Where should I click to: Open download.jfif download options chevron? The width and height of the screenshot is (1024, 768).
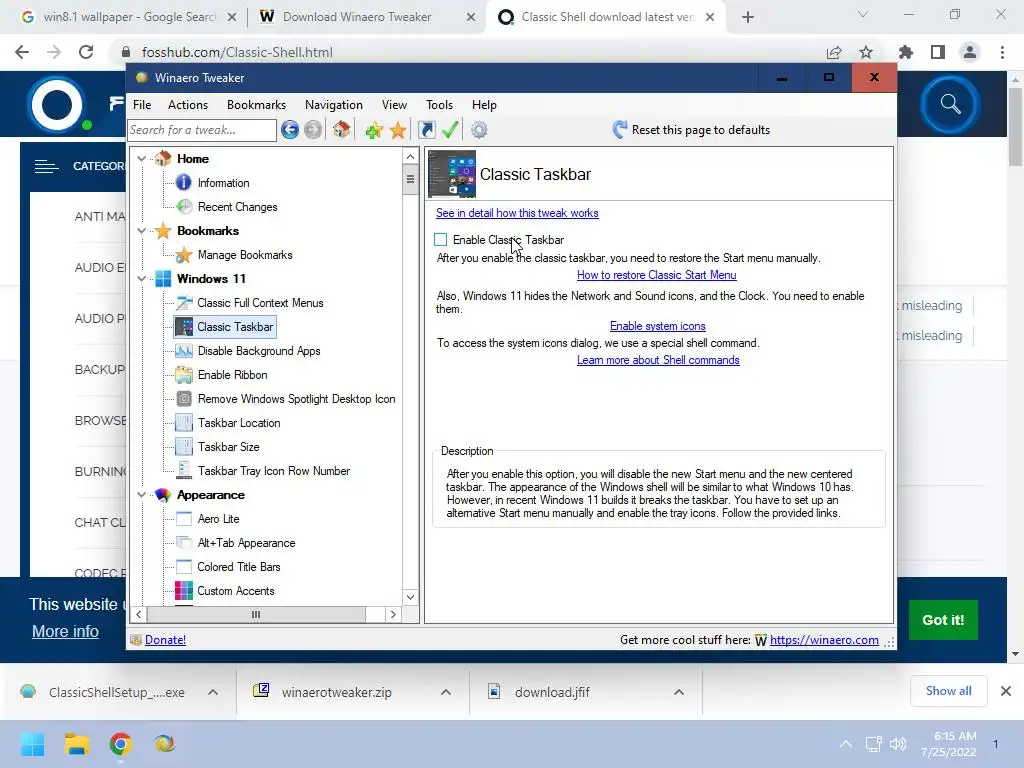(x=679, y=692)
